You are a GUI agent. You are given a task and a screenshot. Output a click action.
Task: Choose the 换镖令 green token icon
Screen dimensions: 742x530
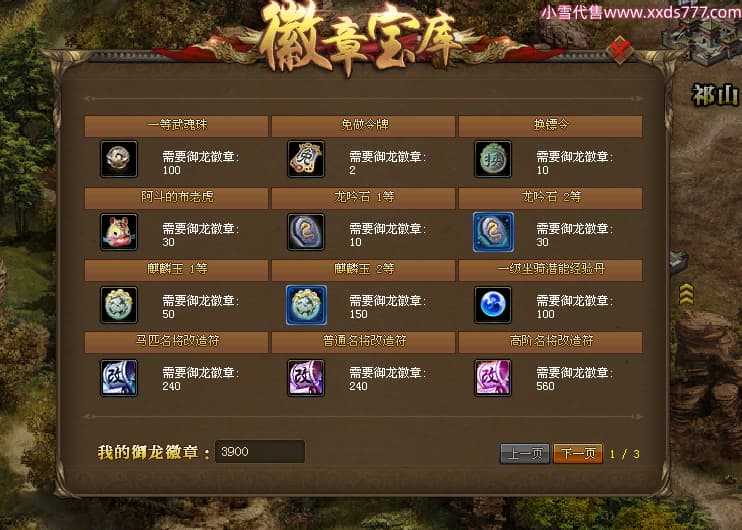click(493, 159)
